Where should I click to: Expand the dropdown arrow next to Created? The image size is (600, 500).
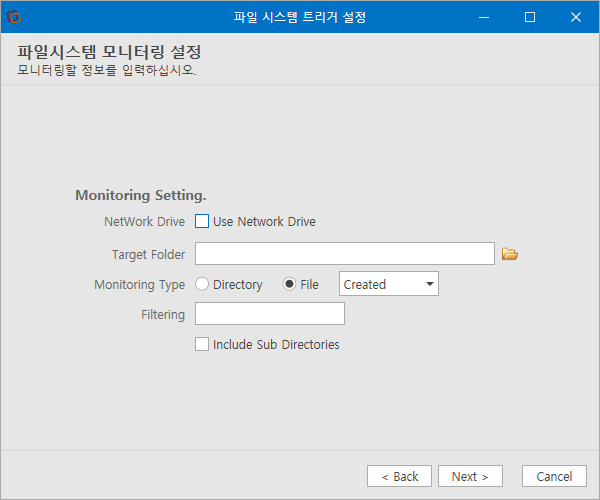pos(430,284)
